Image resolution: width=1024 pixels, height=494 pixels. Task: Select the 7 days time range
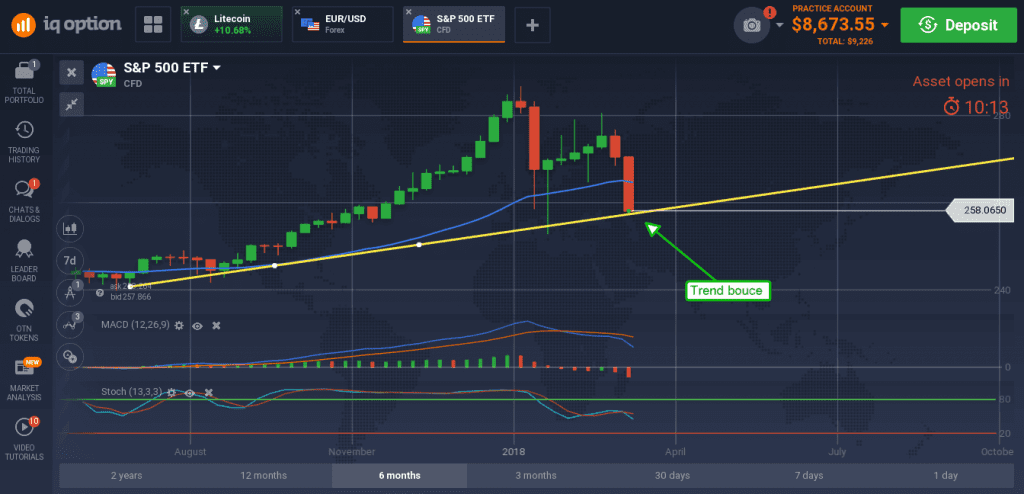[x=808, y=475]
